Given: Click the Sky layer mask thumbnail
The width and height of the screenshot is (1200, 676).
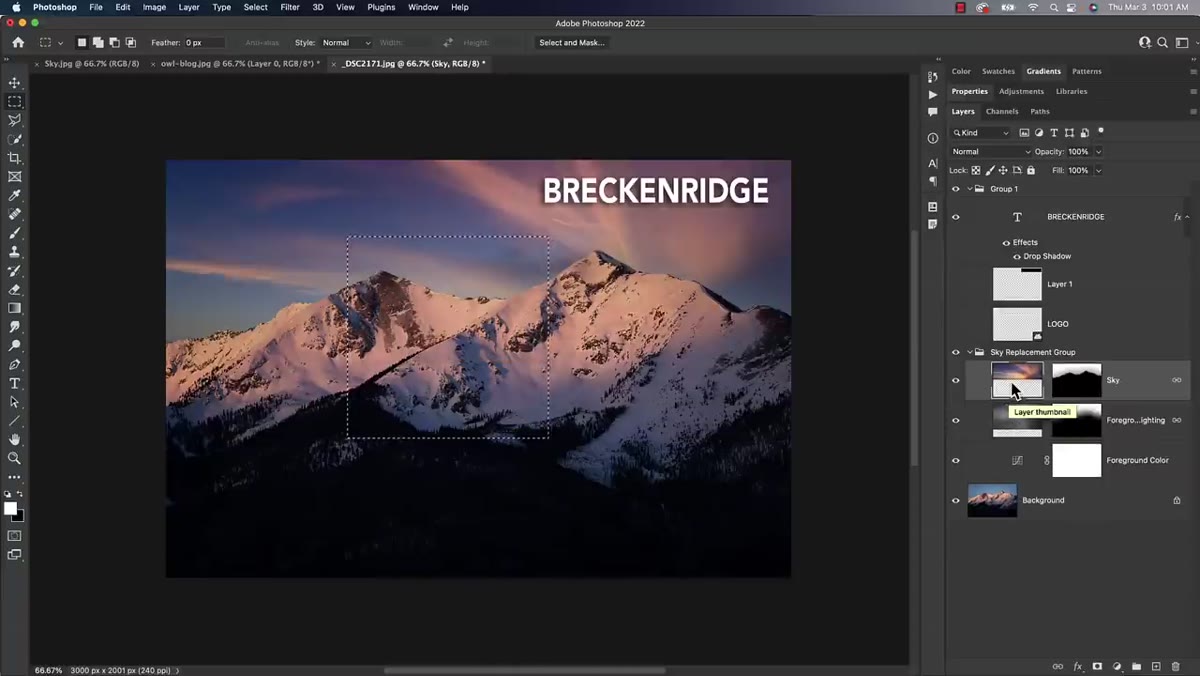Looking at the screenshot, I should point(1077,380).
